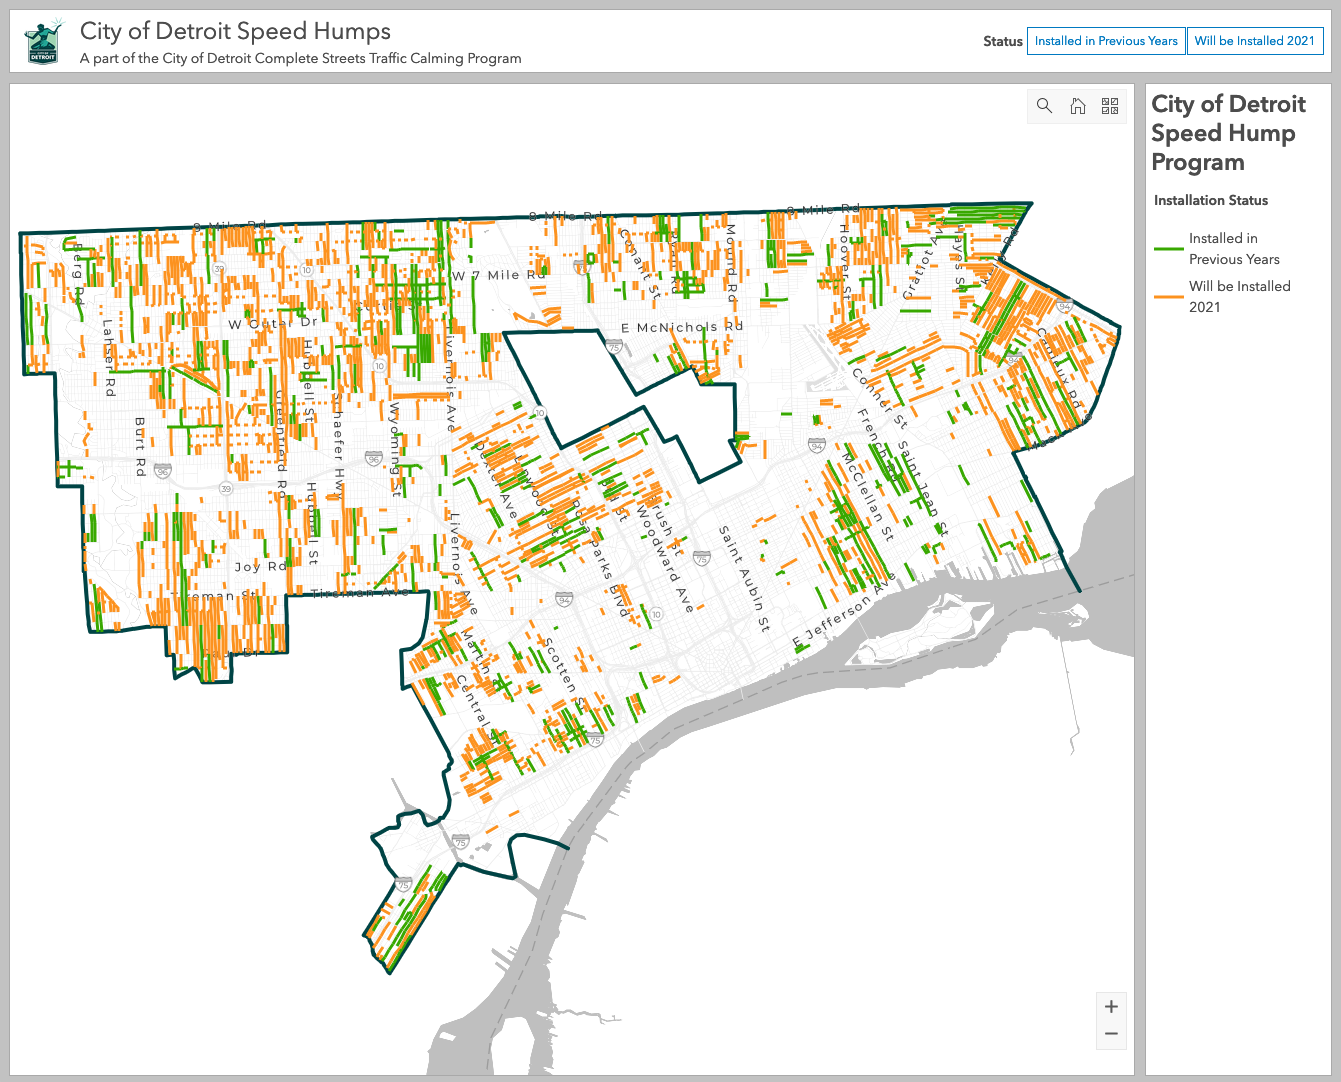
Task: Click the orange Will be Installed 2021 legend line
Action: tap(1168, 297)
